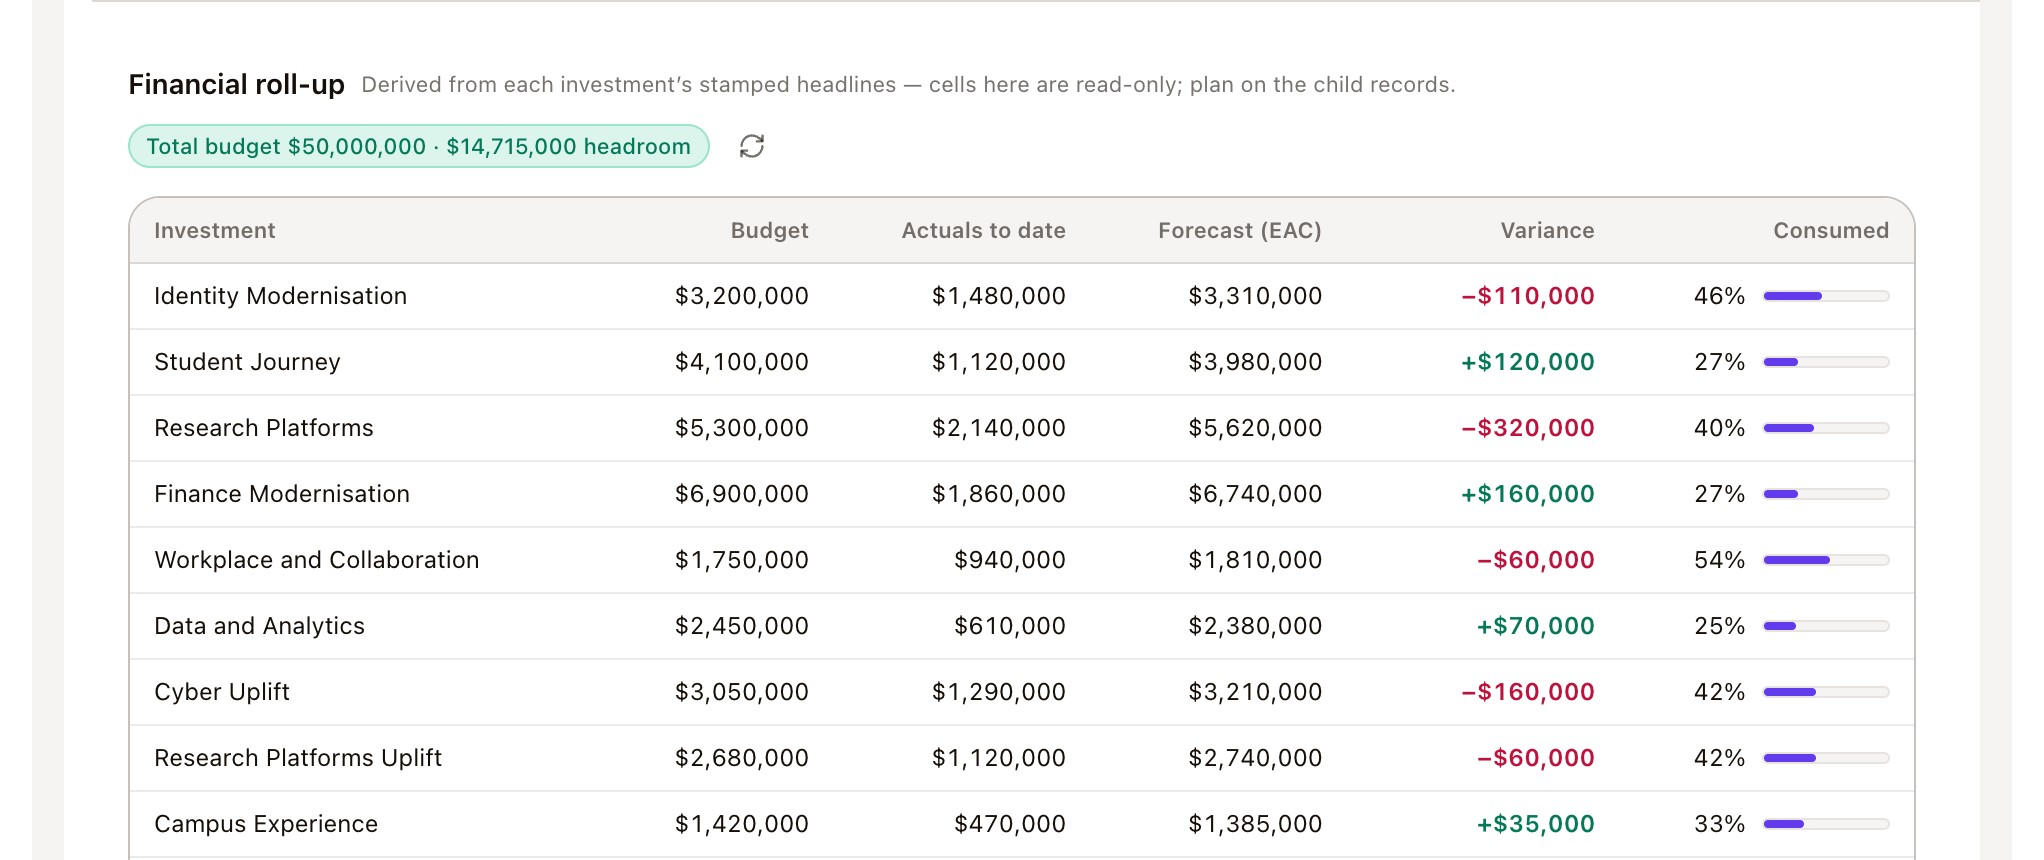Click the +$70,000 variance value
The image size is (2044, 860).
click(1536, 626)
